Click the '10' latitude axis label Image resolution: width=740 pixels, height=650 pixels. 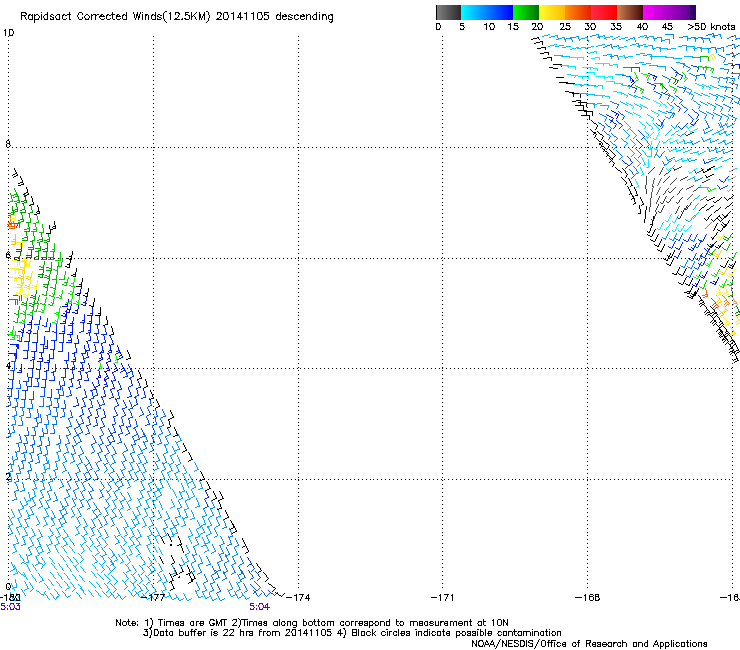point(8,33)
